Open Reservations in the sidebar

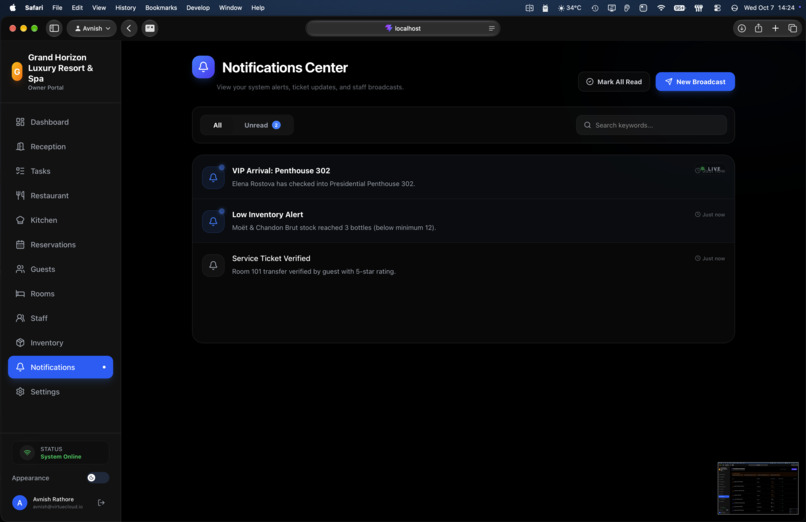61,245
